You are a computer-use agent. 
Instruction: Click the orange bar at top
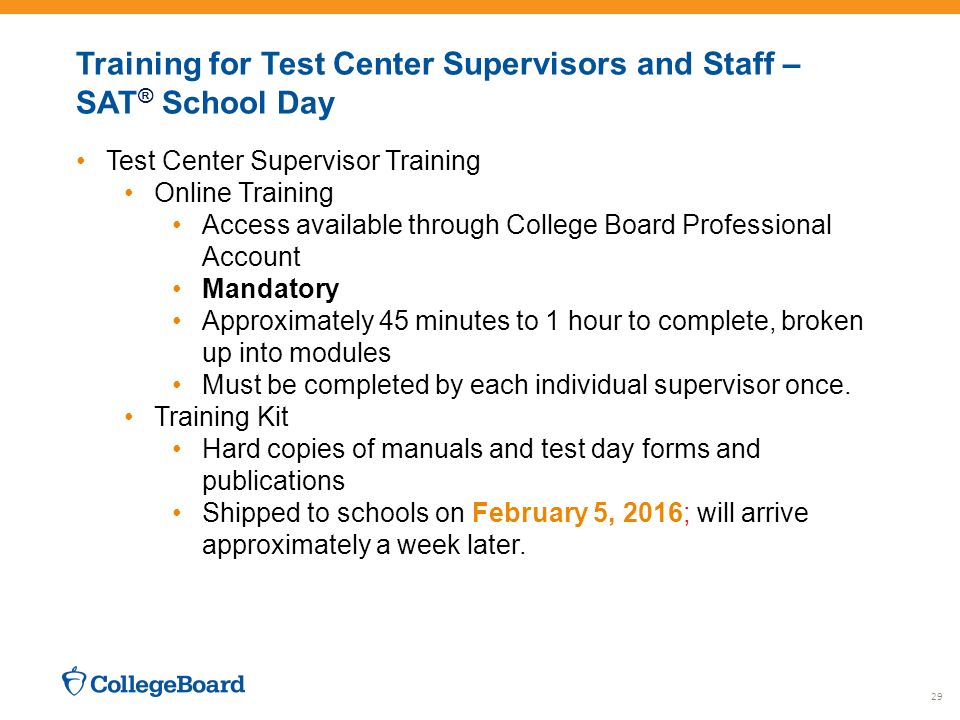coord(480,7)
